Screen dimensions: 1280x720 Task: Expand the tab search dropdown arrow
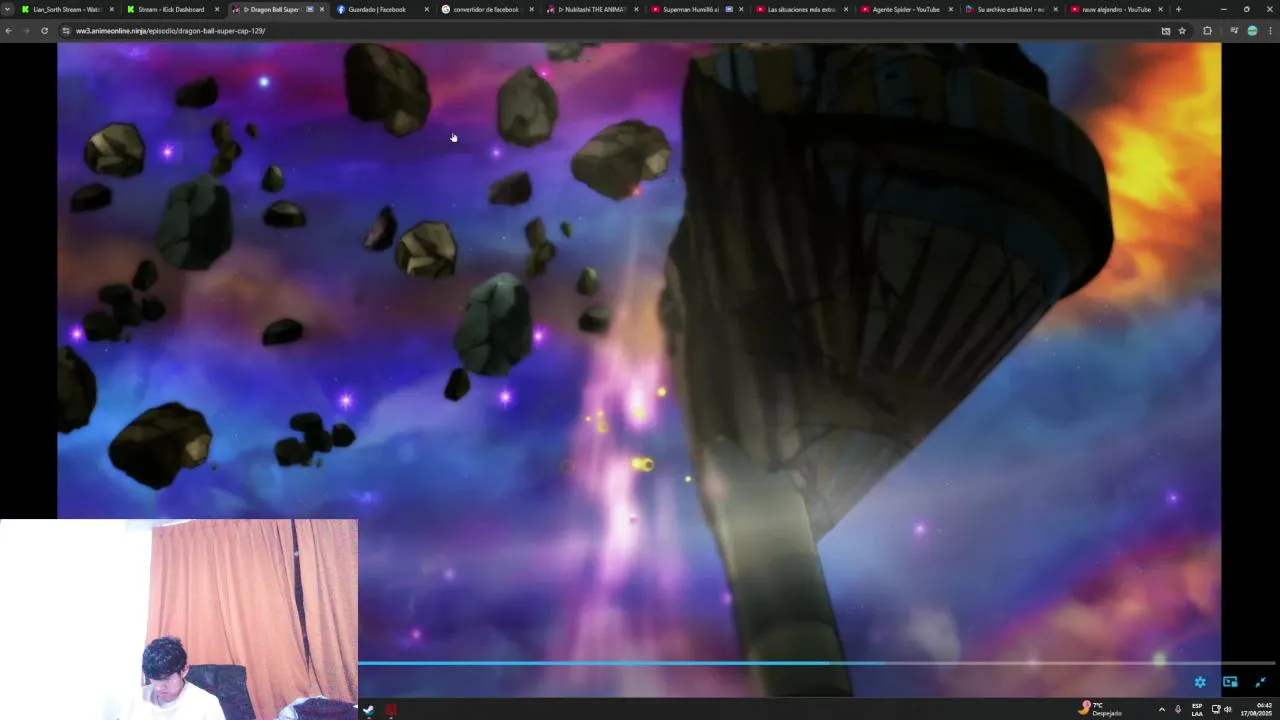coord(7,9)
